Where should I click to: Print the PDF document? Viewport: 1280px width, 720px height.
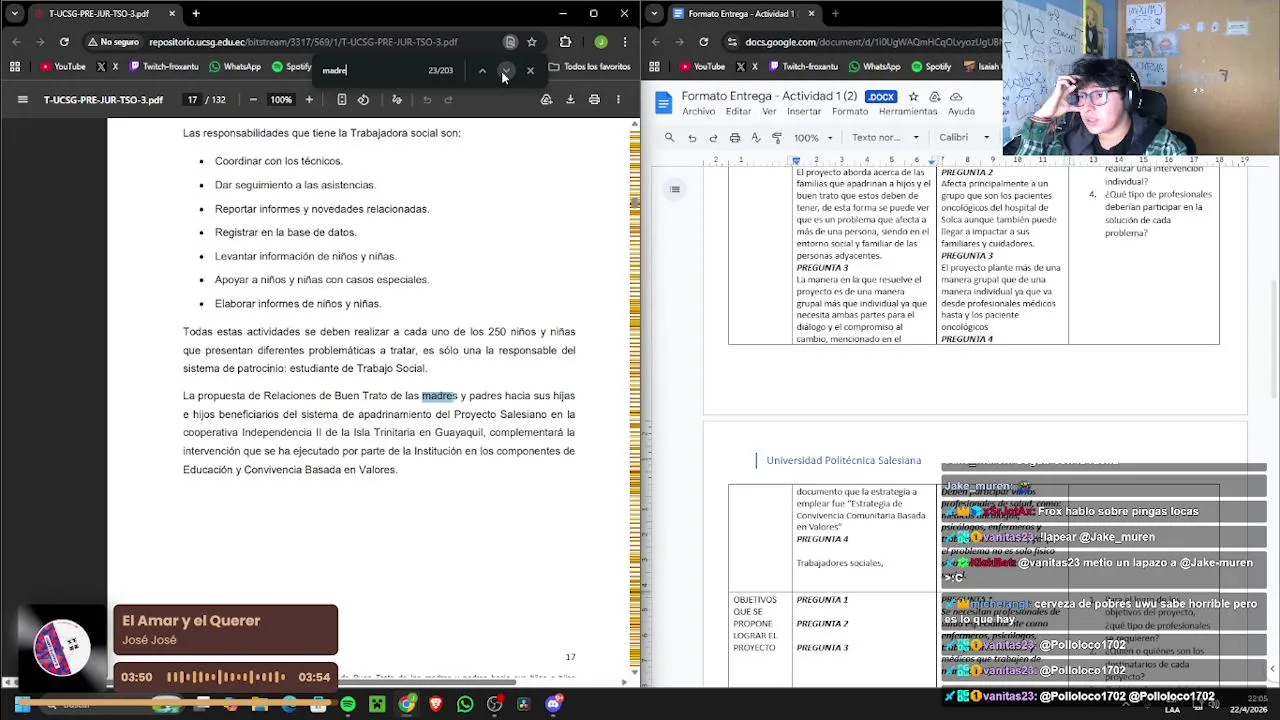click(x=594, y=100)
